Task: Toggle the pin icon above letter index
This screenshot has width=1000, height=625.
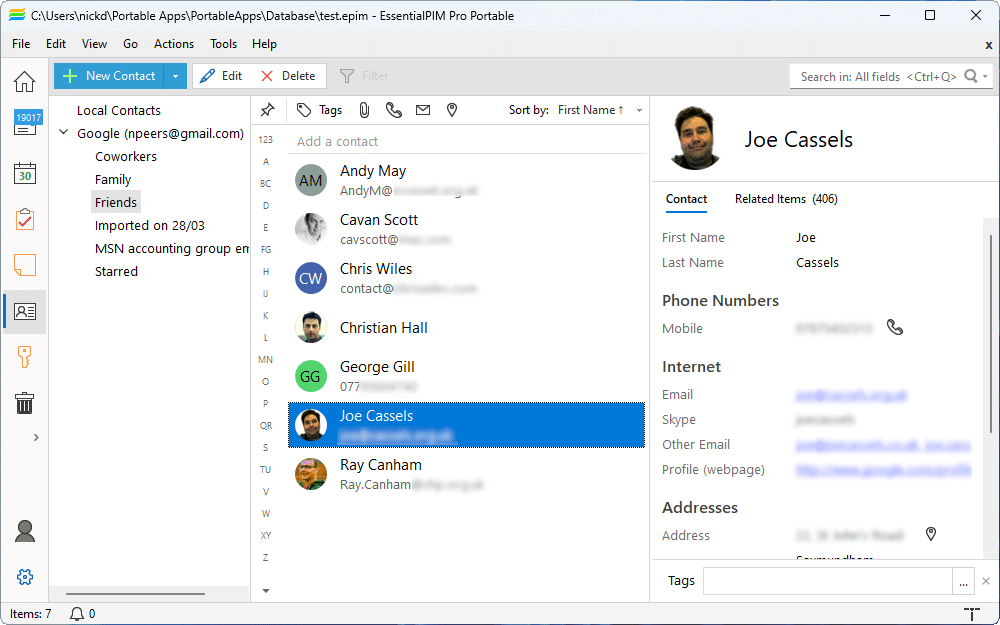Action: click(x=267, y=110)
